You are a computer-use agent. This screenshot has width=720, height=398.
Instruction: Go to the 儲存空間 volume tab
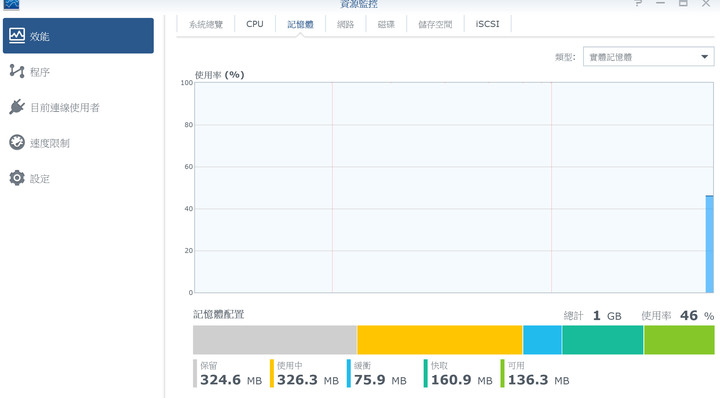[x=435, y=24]
